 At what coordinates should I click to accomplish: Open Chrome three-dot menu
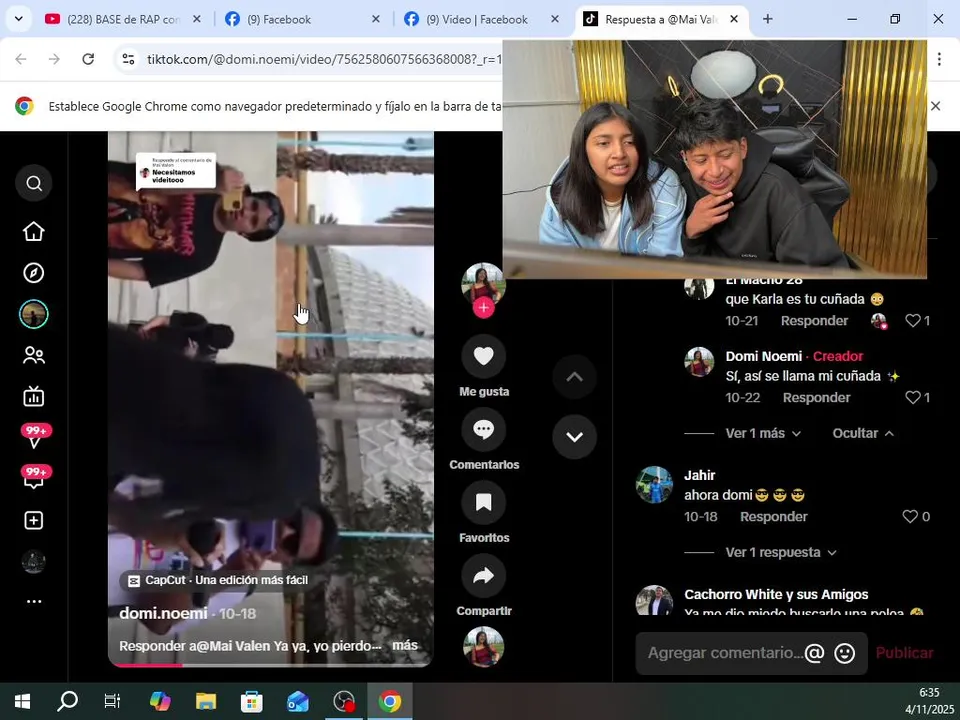coord(939,59)
